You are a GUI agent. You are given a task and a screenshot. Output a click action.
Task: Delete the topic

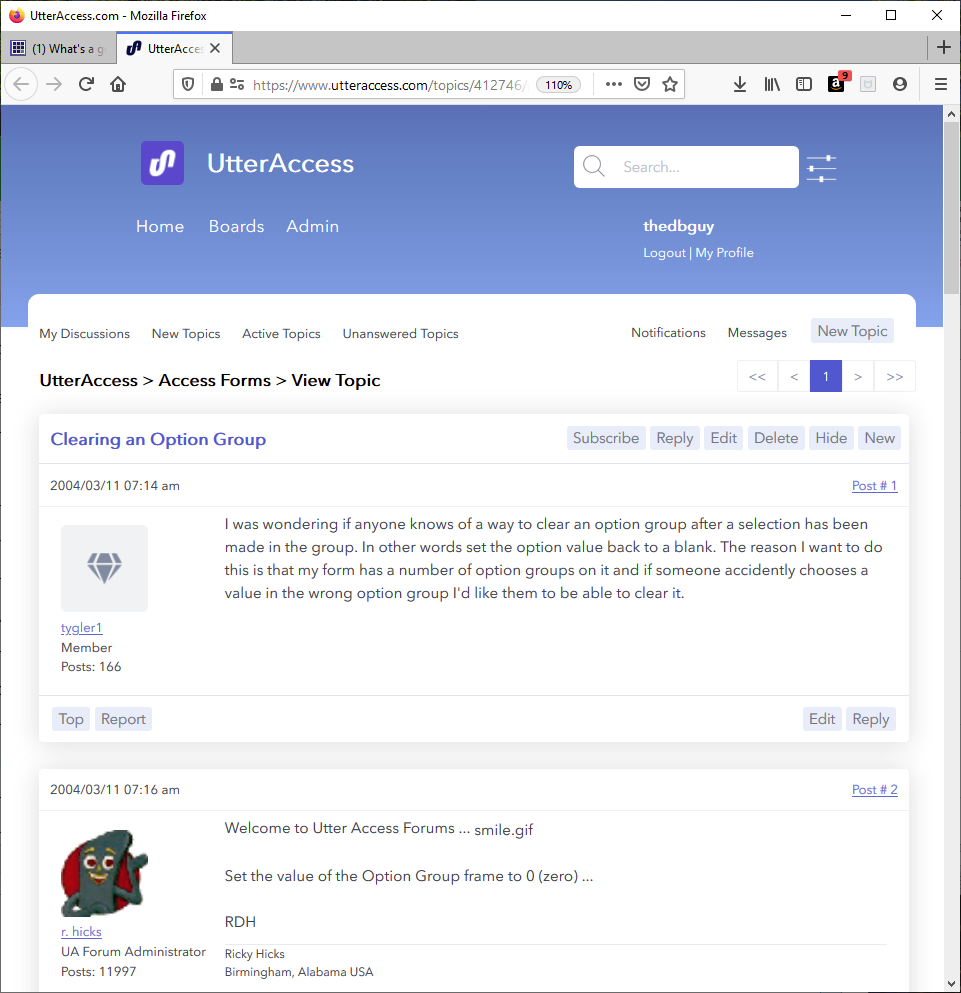[775, 438]
